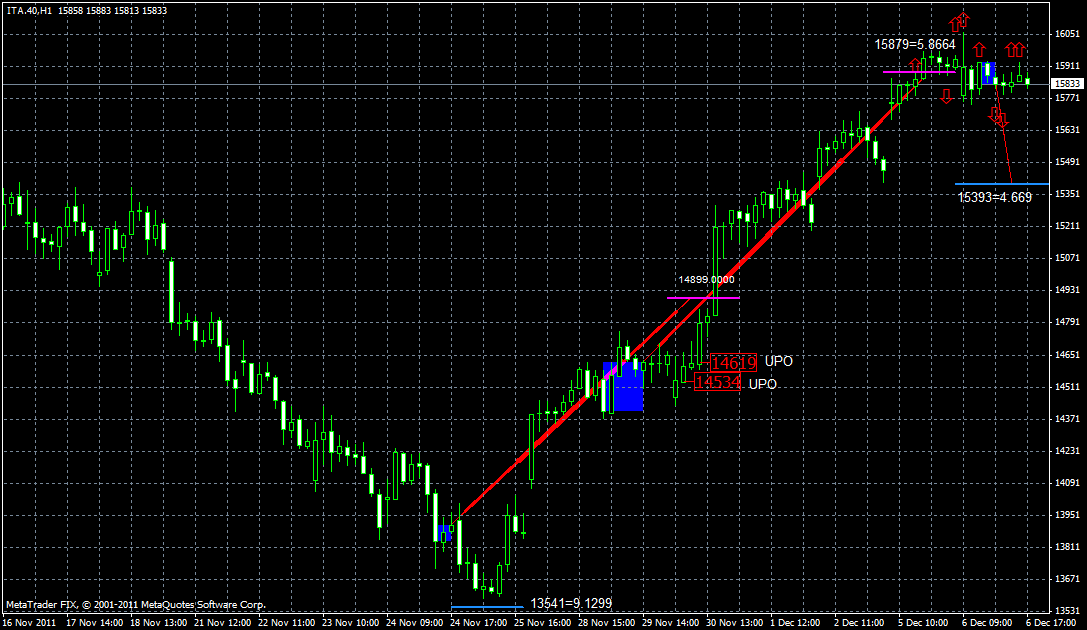Click the small blue rectangle near the 24 Nov bottom

[x=444, y=532]
